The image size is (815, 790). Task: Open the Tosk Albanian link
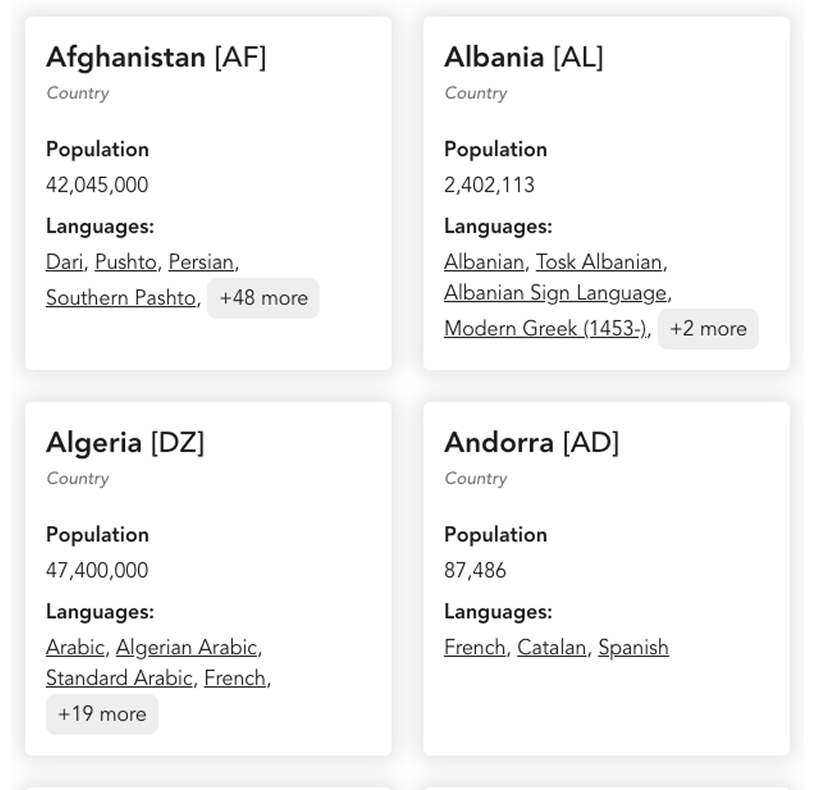point(600,261)
